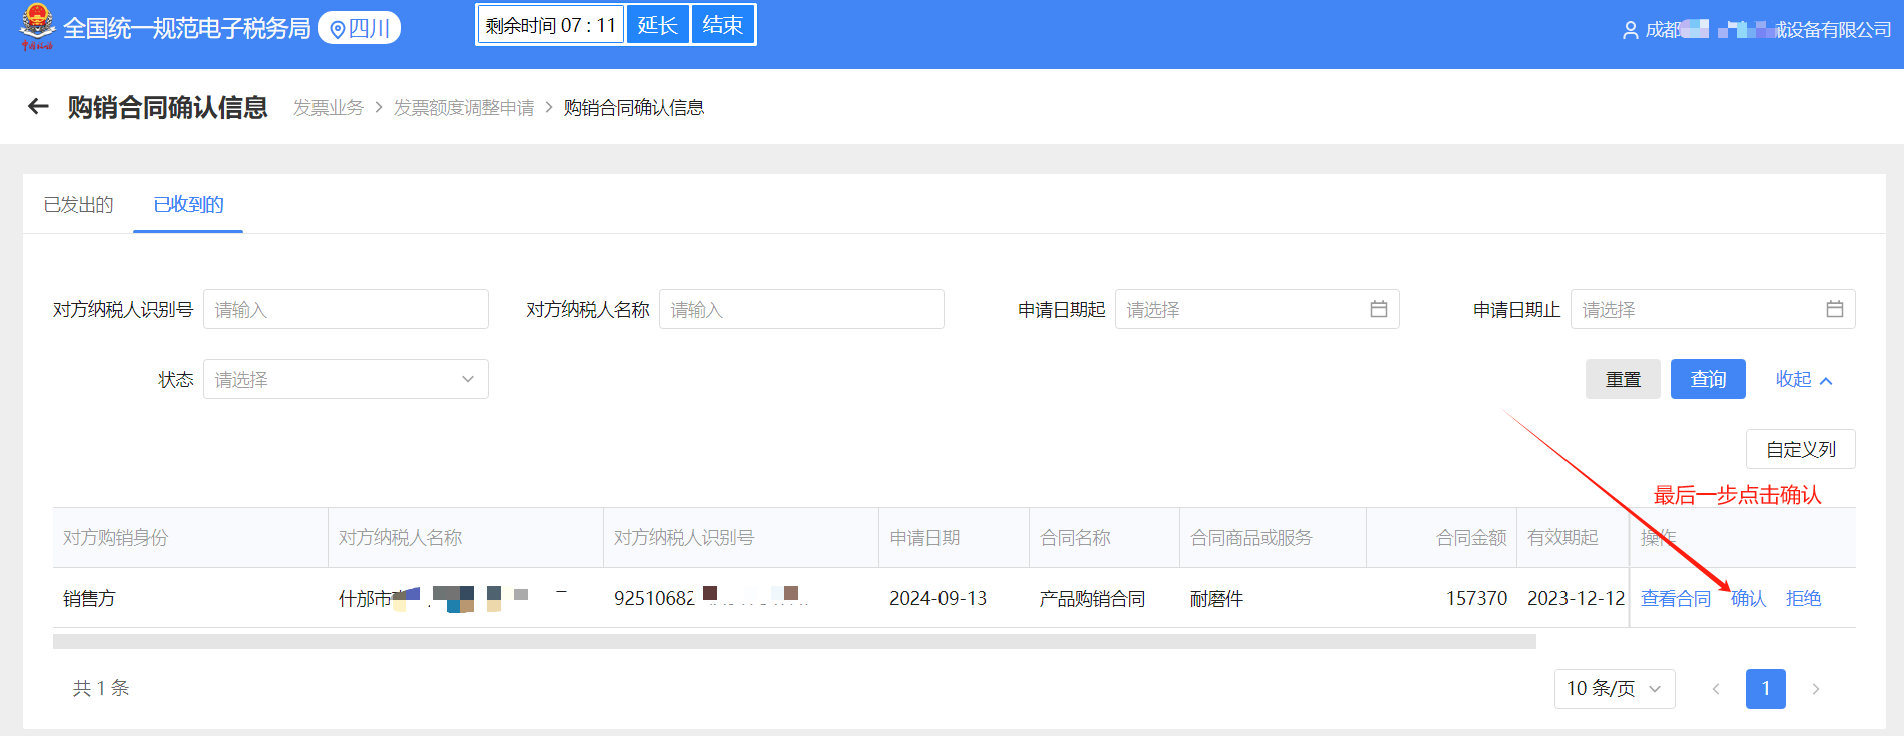The width and height of the screenshot is (1904, 736).
Task: Open 查看合同 link for the contract
Action: tap(1676, 598)
